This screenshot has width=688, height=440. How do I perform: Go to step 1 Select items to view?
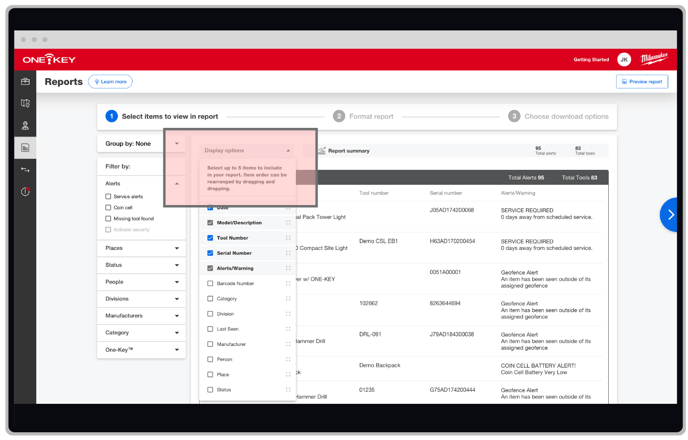(x=162, y=116)
